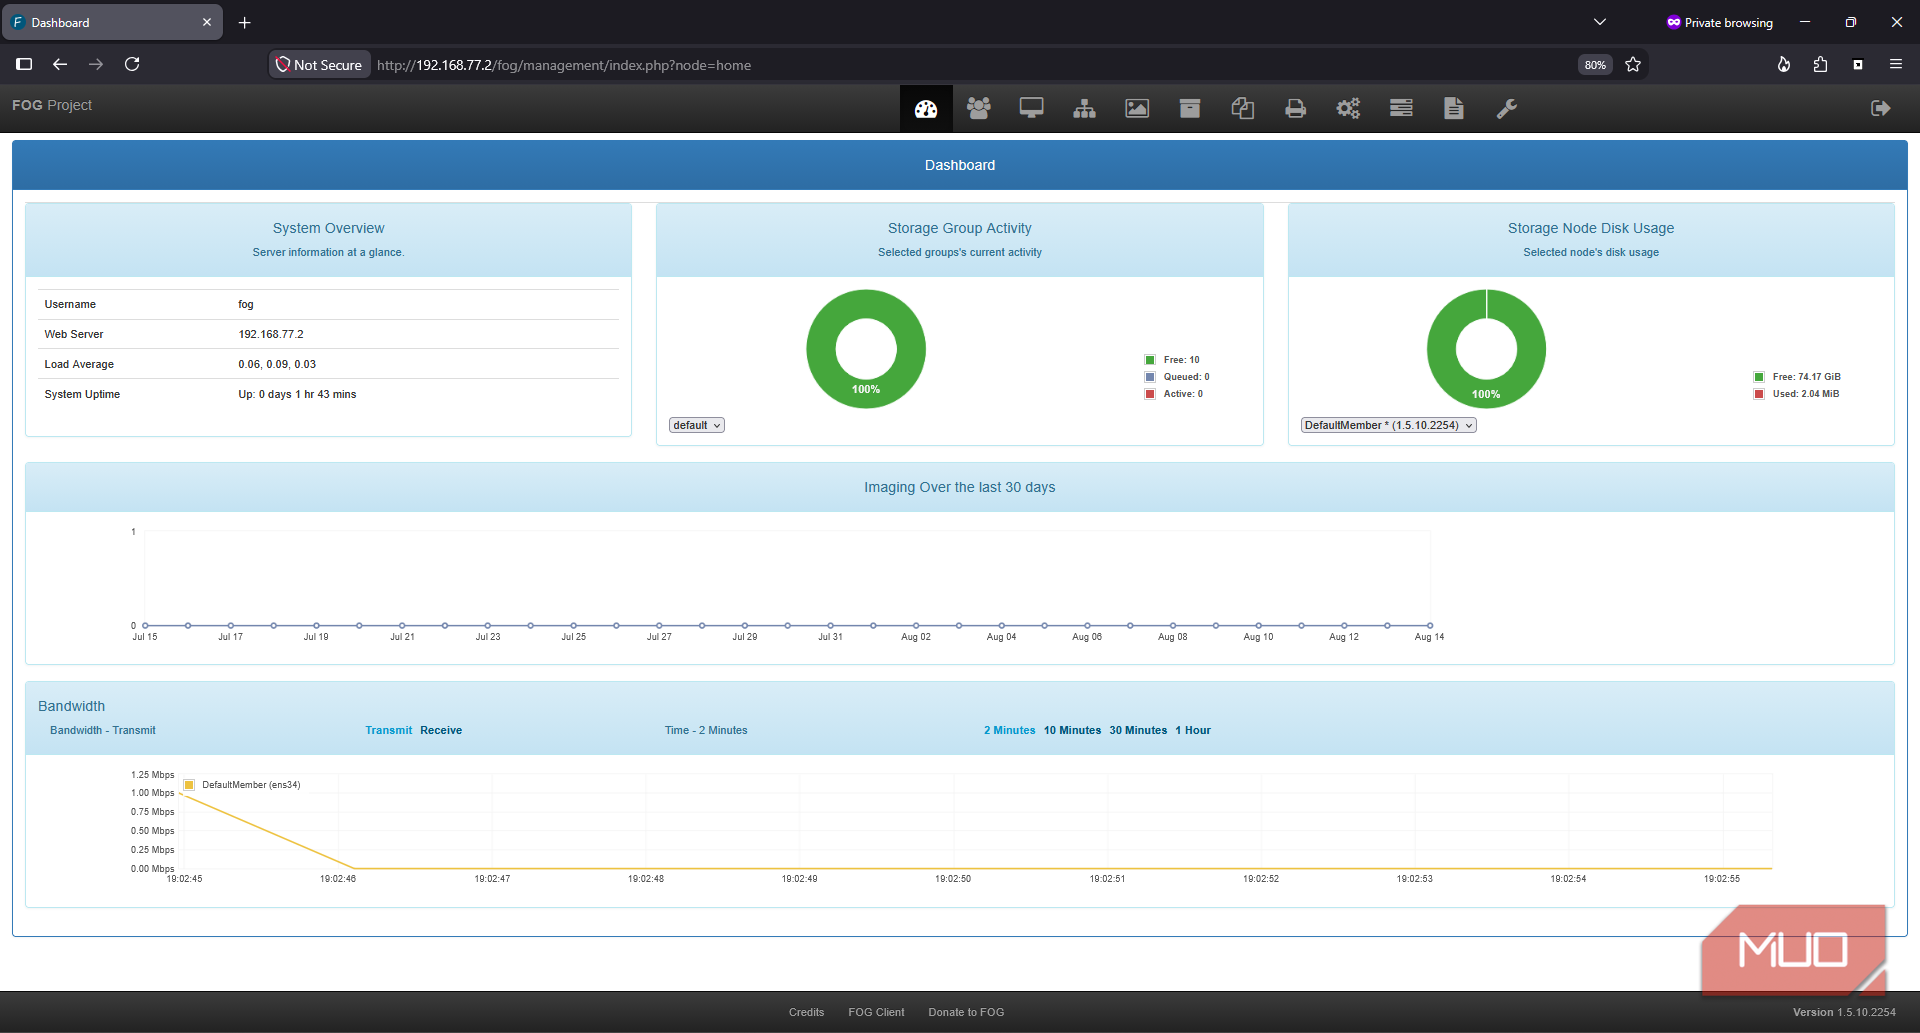Click Web Server value 192.168.77.2
1920x1033 pixels.
coord(271,334)
